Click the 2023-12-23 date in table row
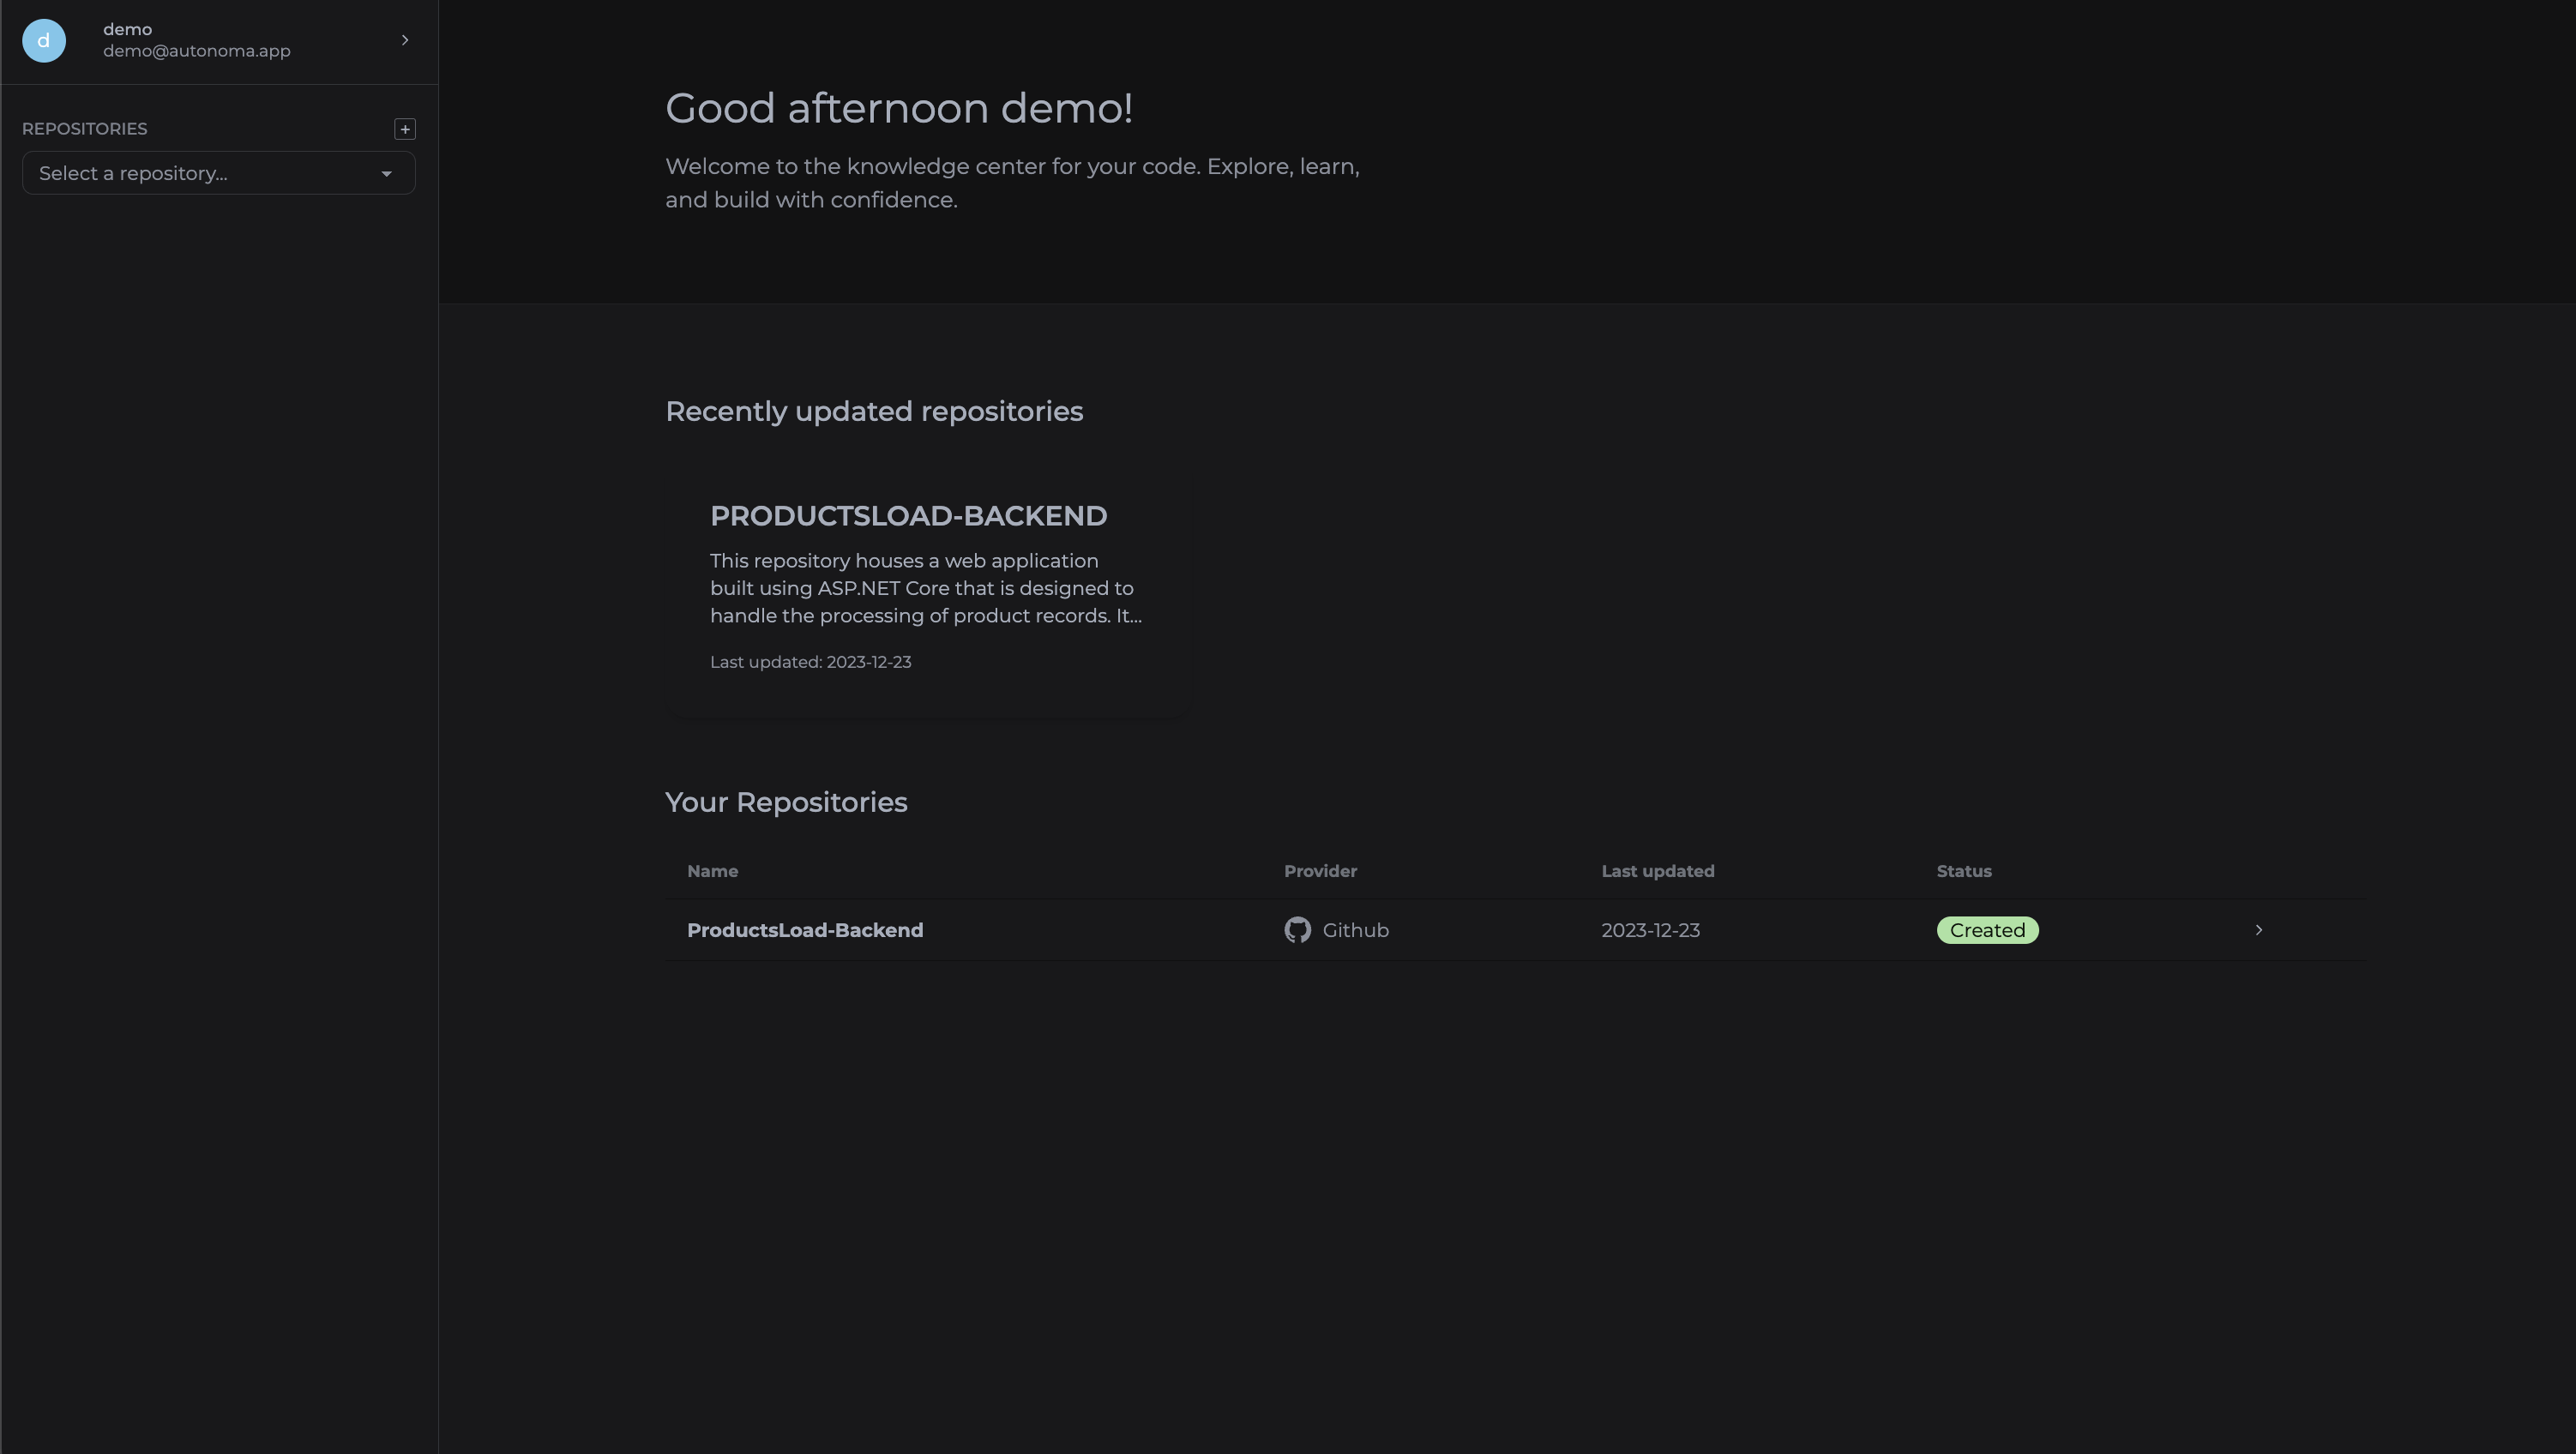Viewport: 2576px width, 1454px height. tap(1650, 930)
